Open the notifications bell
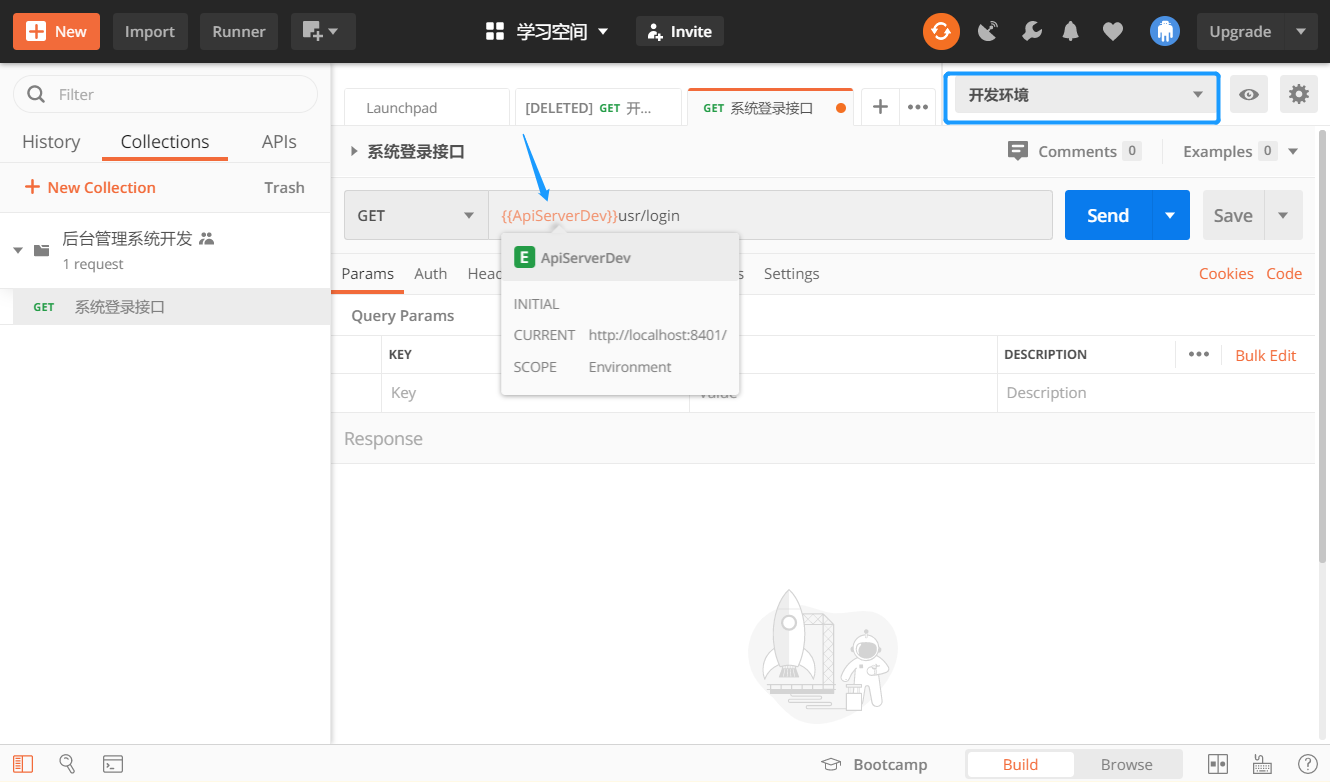The height and width of the screenshot is (782, 1330). (1070, 31)
